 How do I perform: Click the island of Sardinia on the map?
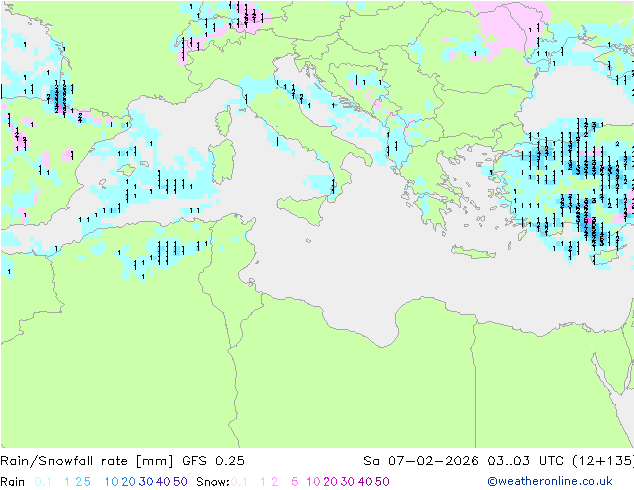tap(223, 162)
